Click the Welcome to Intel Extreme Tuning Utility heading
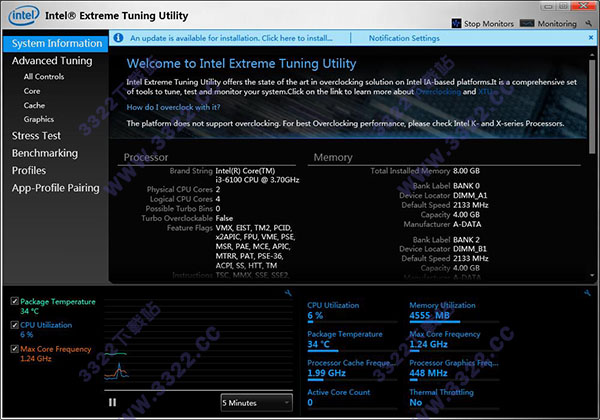 point(241,64)
